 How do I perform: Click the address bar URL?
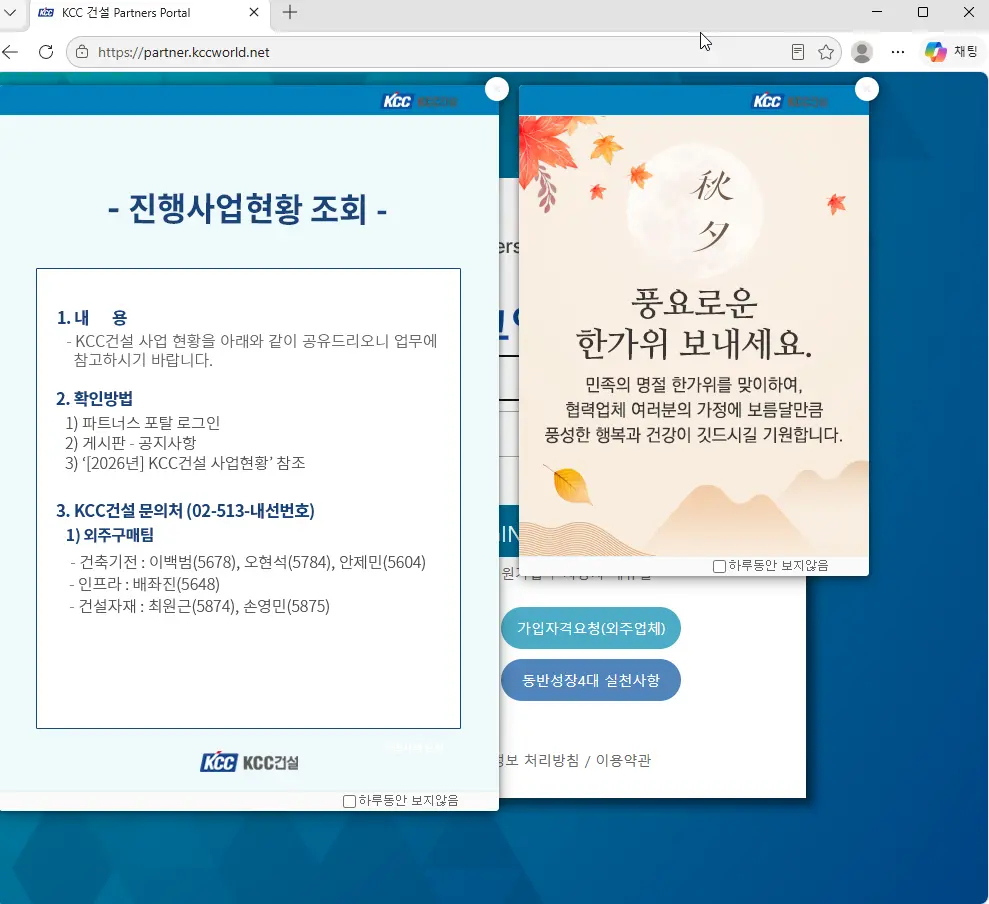[184, 52]
